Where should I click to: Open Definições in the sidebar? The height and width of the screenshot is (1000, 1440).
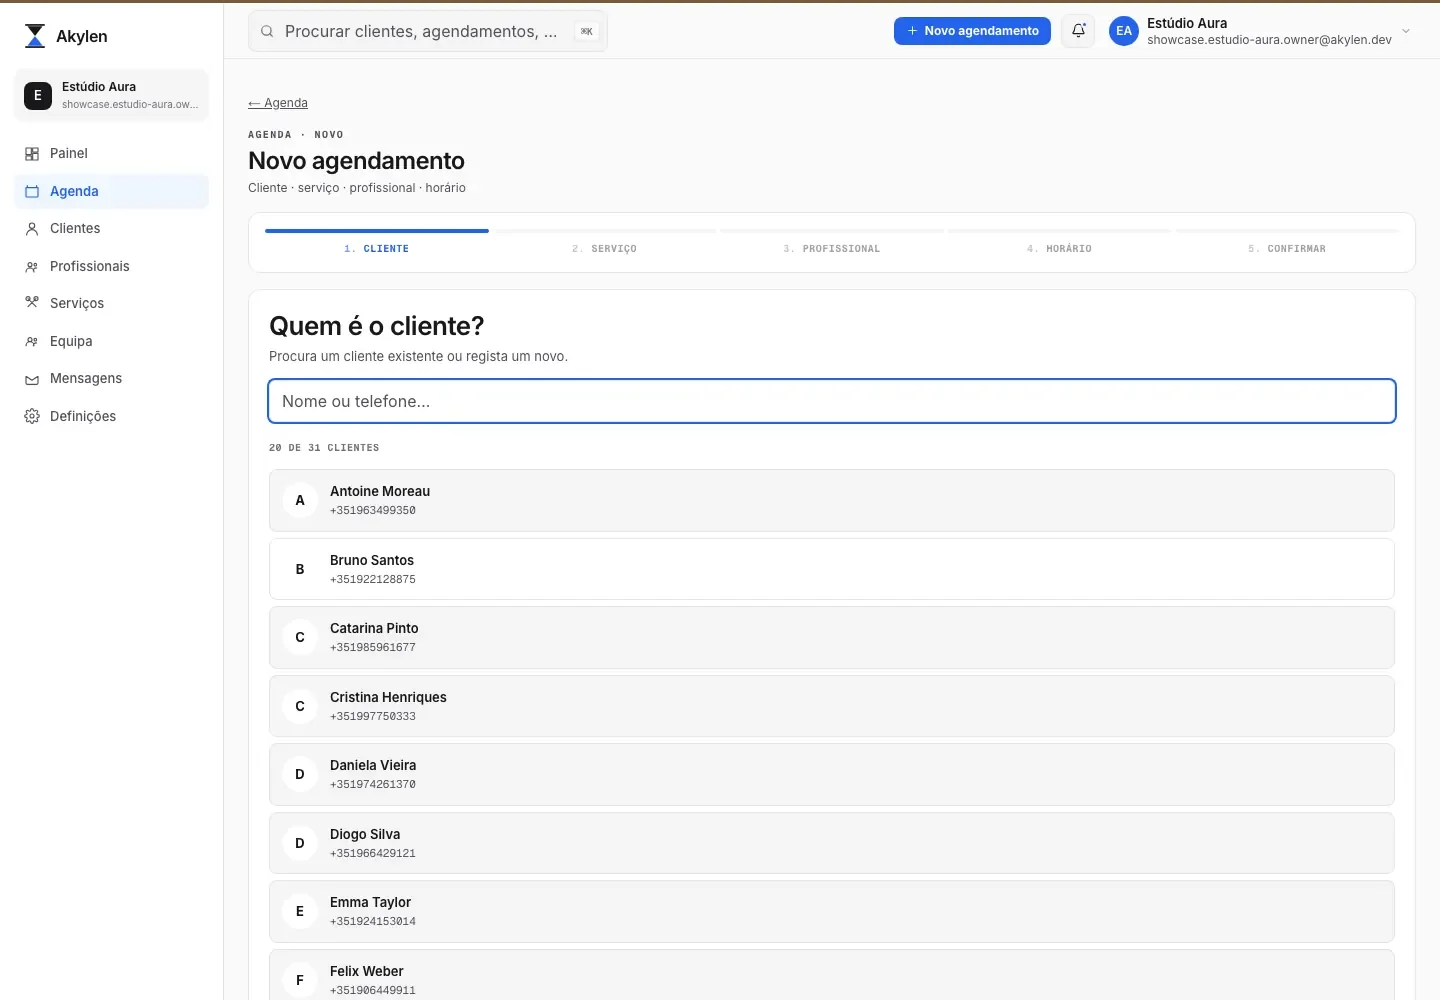coord(112,417)
